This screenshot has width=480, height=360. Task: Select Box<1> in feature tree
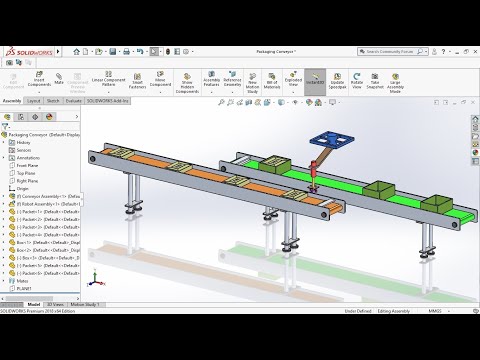tap(44, 243)
